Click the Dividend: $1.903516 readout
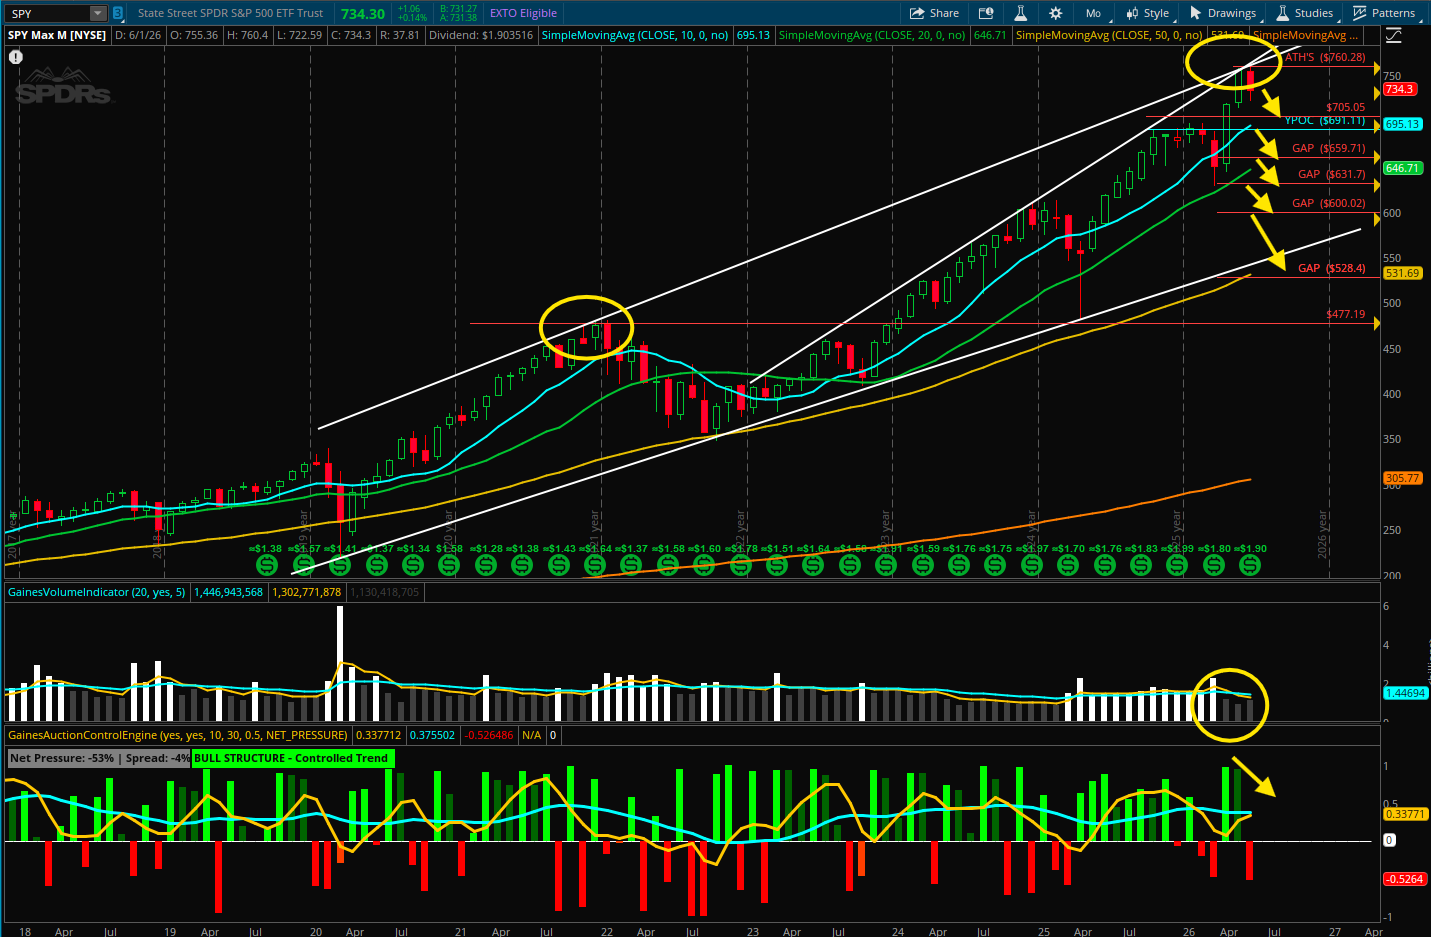The height and width of the screenshot is (937, 1431). pyautogui.click(x=480, y=35)
